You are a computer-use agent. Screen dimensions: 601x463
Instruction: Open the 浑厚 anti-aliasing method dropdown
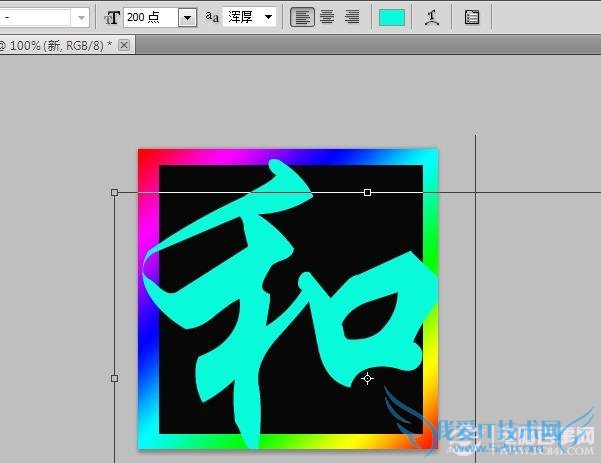click(267, 17)
